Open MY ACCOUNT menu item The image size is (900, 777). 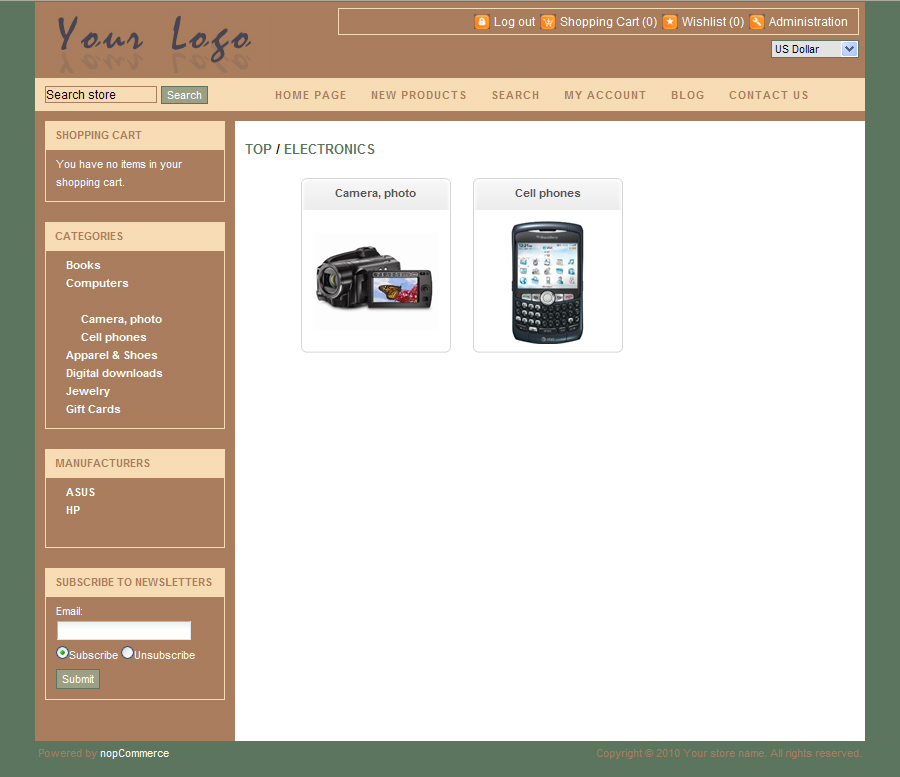click(605, 95)
